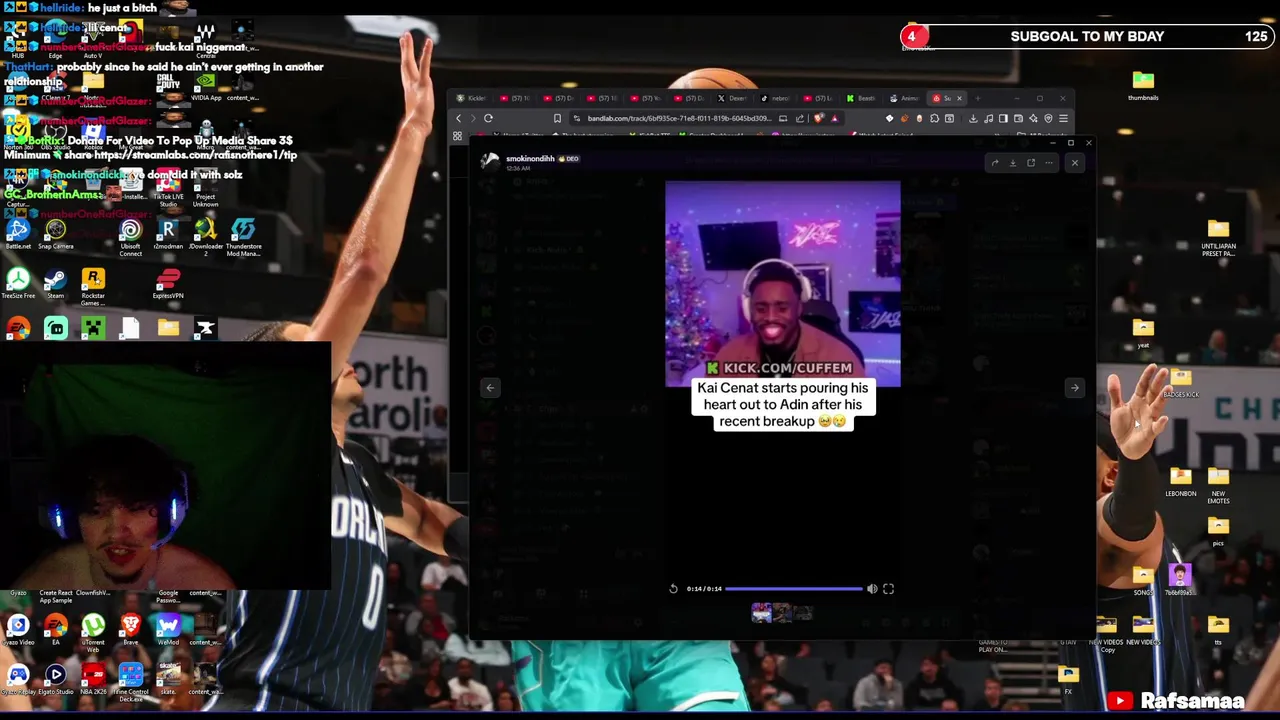Screen dimensions: 1280x720
Task: Click the forward share arrow in viewer
Action: (x=994, y=163)
